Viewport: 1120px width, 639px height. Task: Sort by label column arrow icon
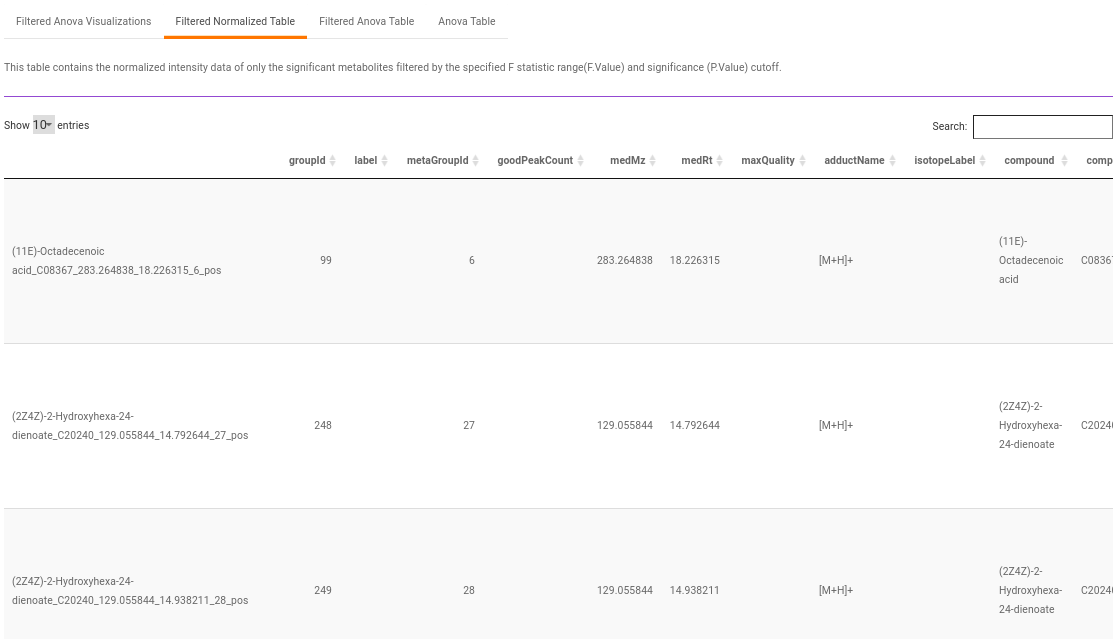pos(384,161)
